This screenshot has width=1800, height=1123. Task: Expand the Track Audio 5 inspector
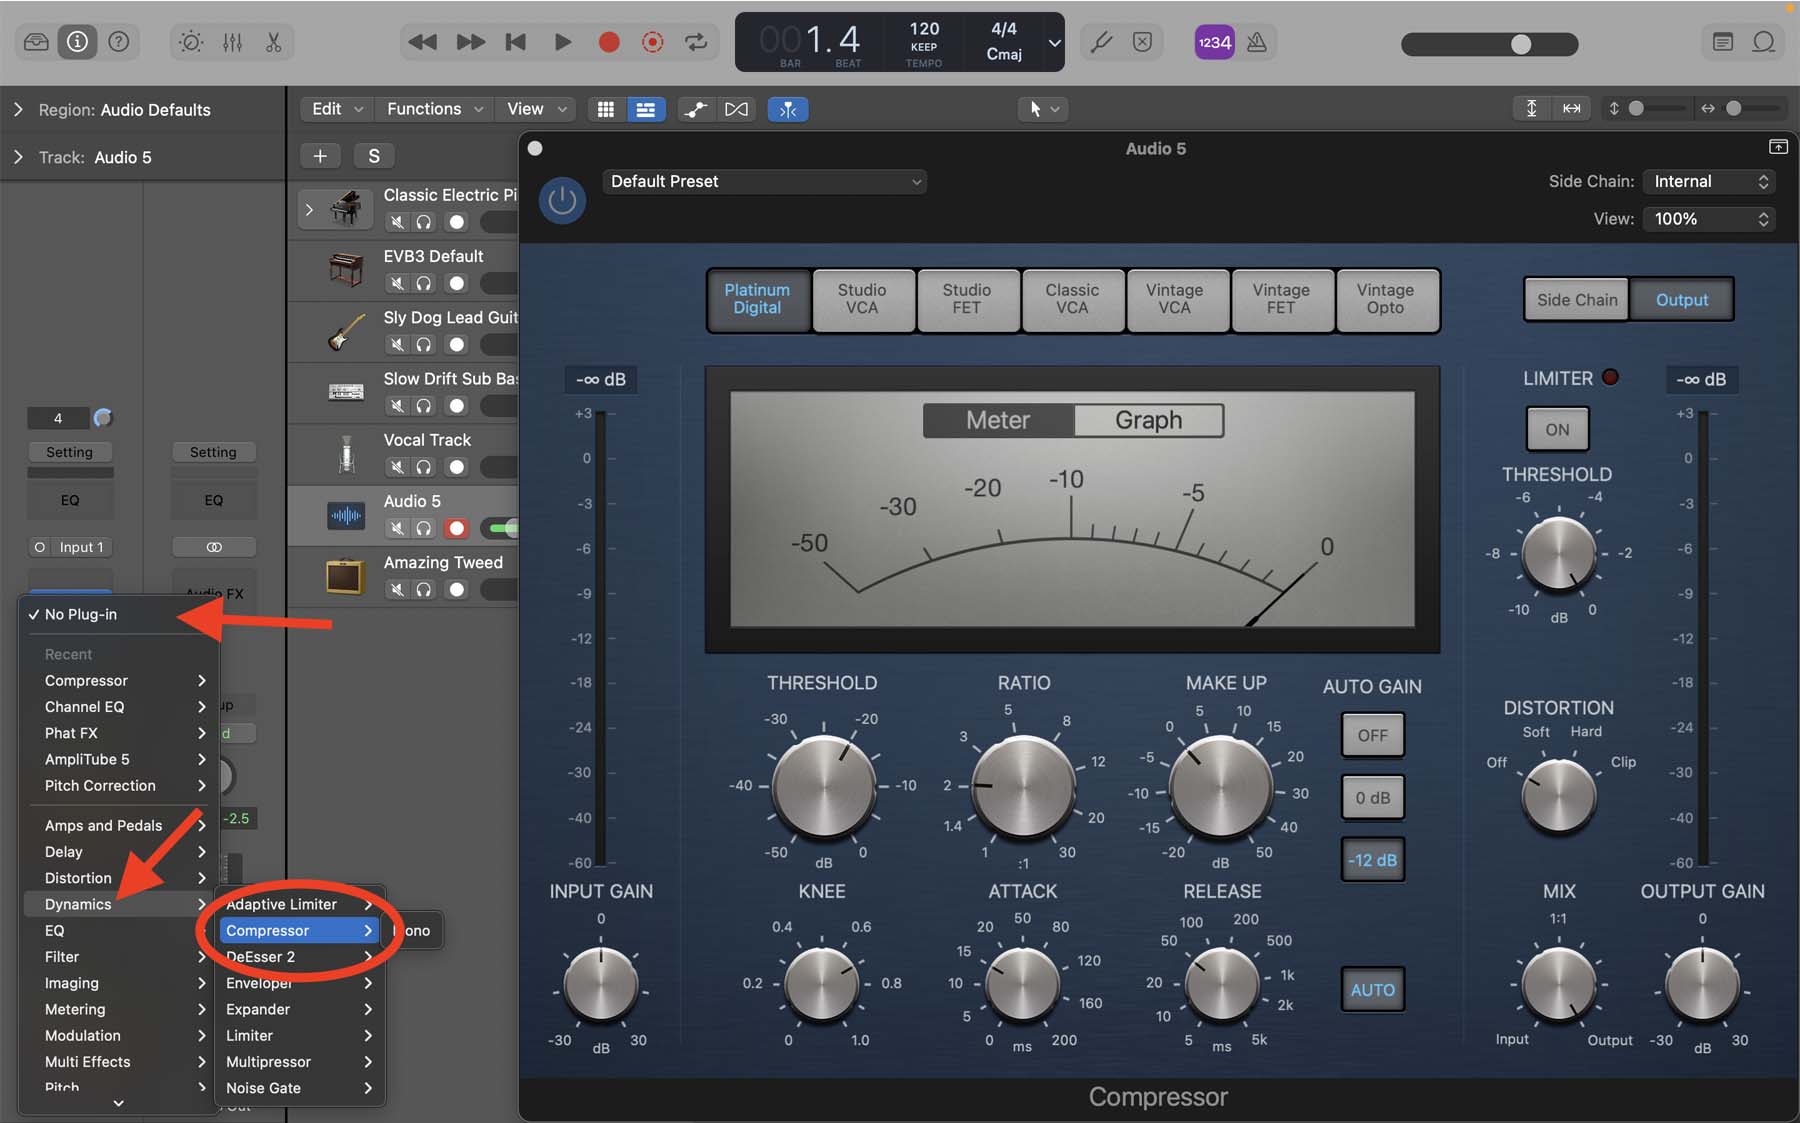pos(18,157)
